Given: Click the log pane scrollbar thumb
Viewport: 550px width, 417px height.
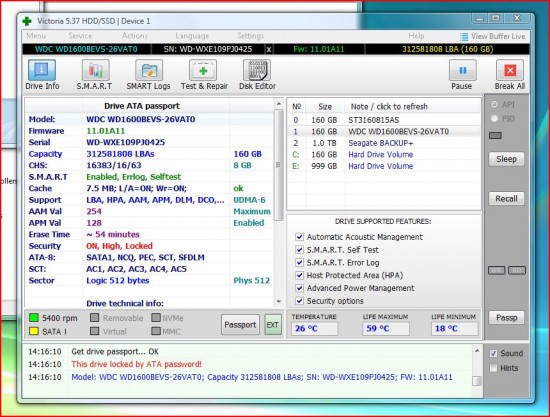Looking at the screenshot, I should pyautogui.click(x=477, y=381).
